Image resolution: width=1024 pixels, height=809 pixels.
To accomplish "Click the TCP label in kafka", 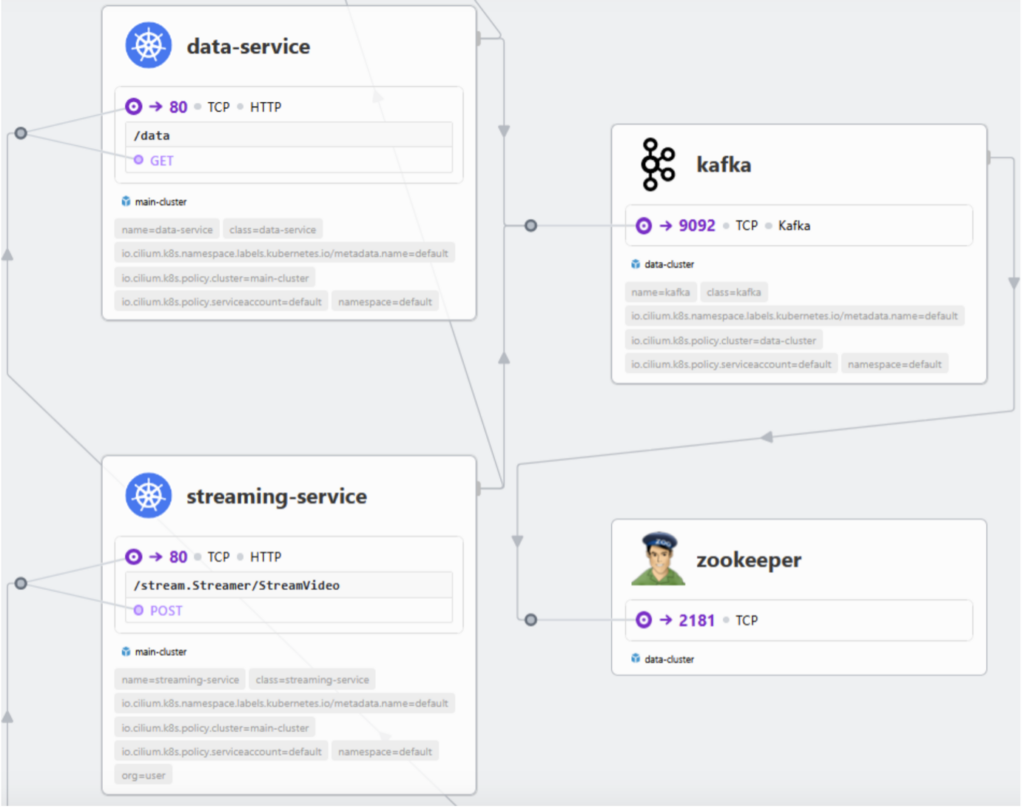I will [x=746, y=226].
